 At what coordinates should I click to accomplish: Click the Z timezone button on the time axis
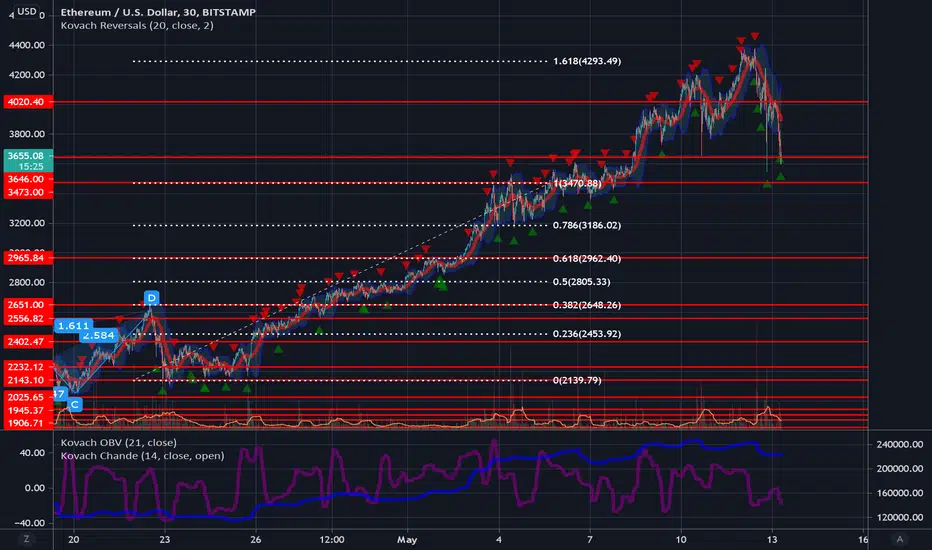click(x=26, y=539)
